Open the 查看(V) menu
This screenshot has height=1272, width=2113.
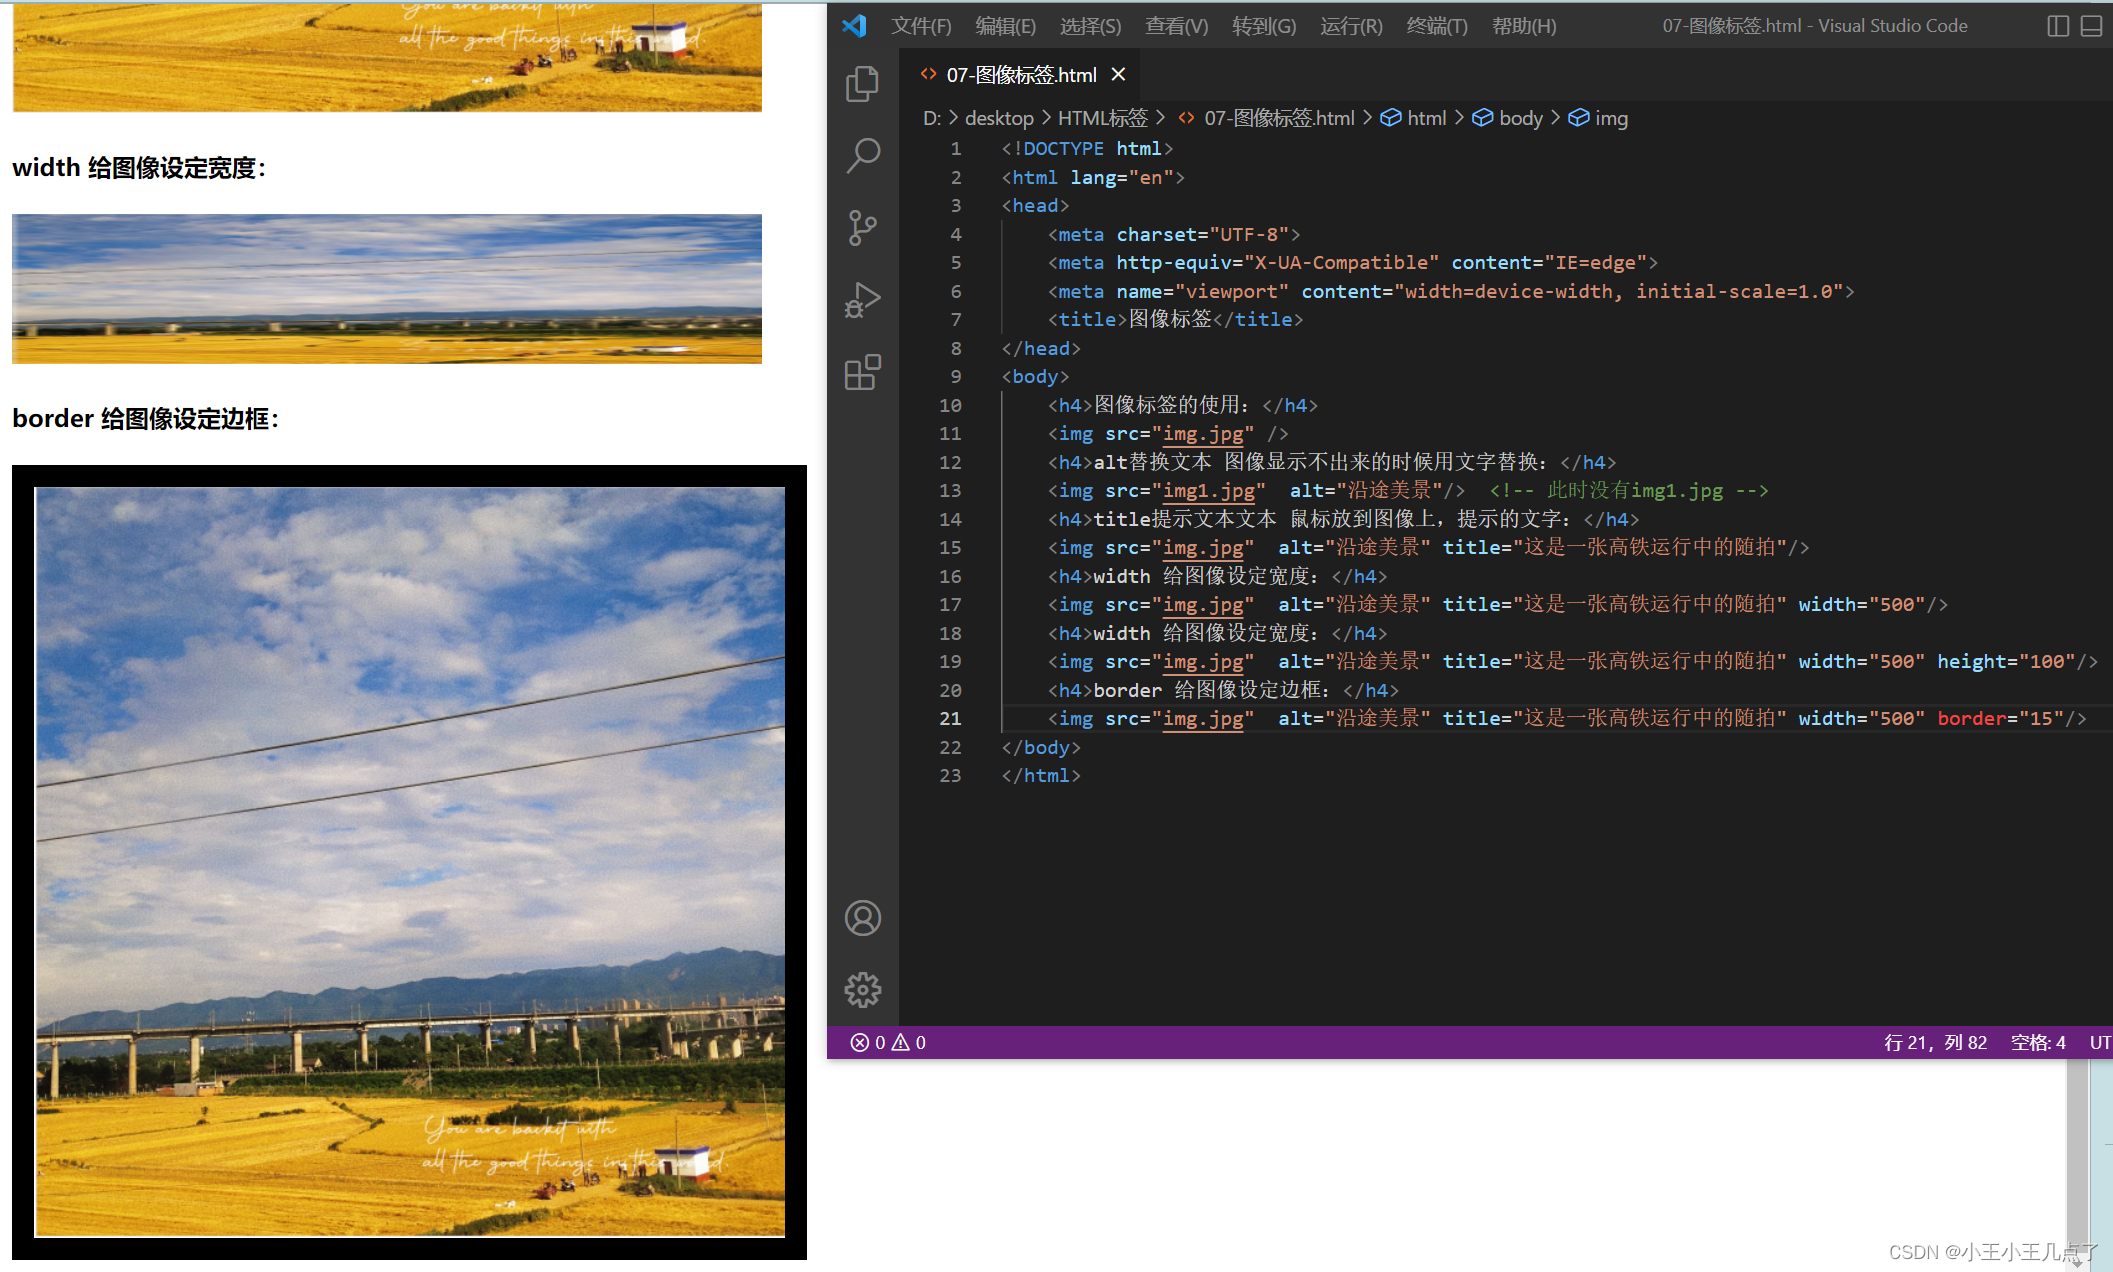pos(1176,26)
